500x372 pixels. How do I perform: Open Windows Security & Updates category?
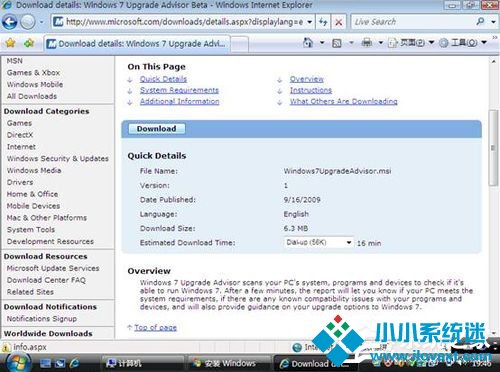coord(58,158)
